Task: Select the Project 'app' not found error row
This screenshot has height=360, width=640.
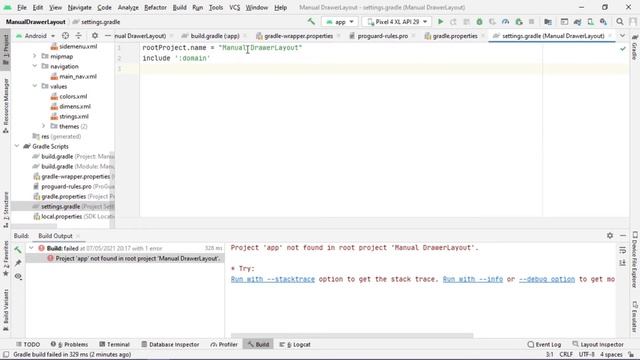Action: point(124,258)
